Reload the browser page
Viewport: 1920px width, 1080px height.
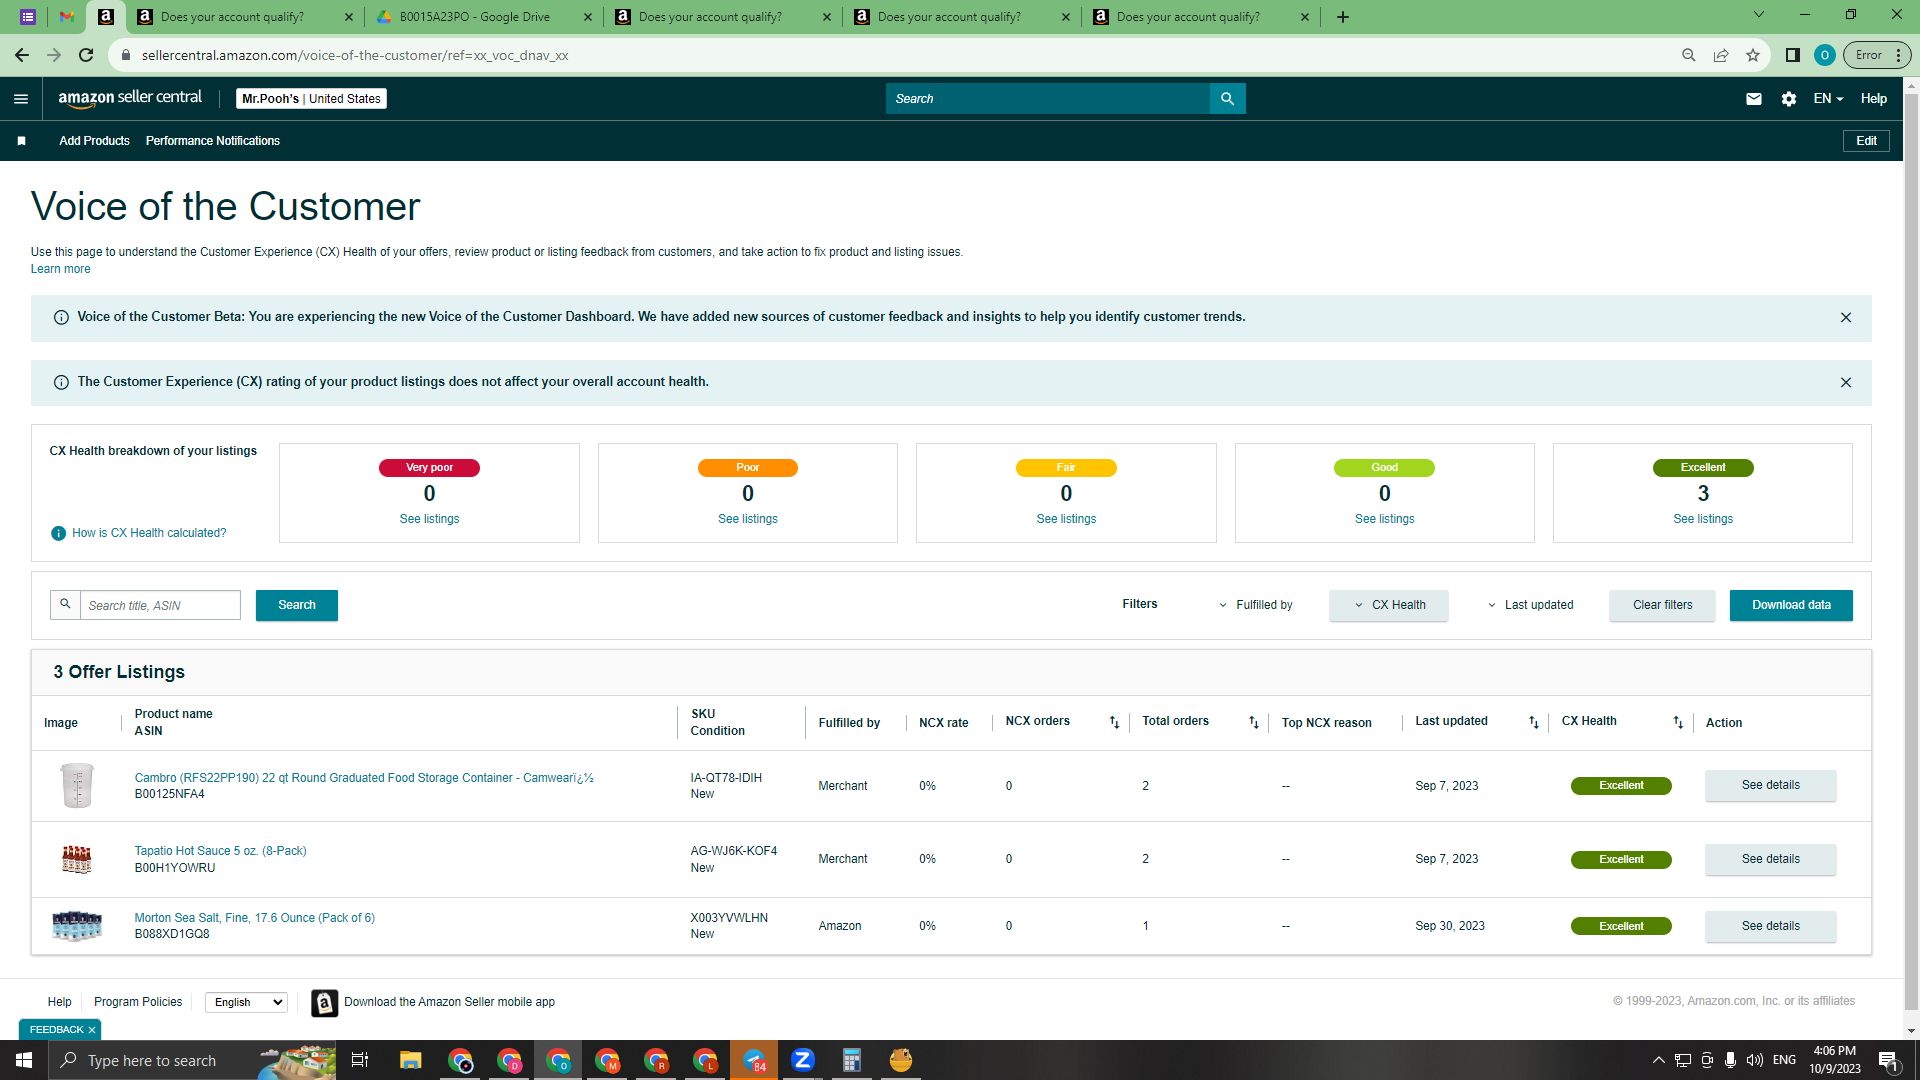point(86,55)
